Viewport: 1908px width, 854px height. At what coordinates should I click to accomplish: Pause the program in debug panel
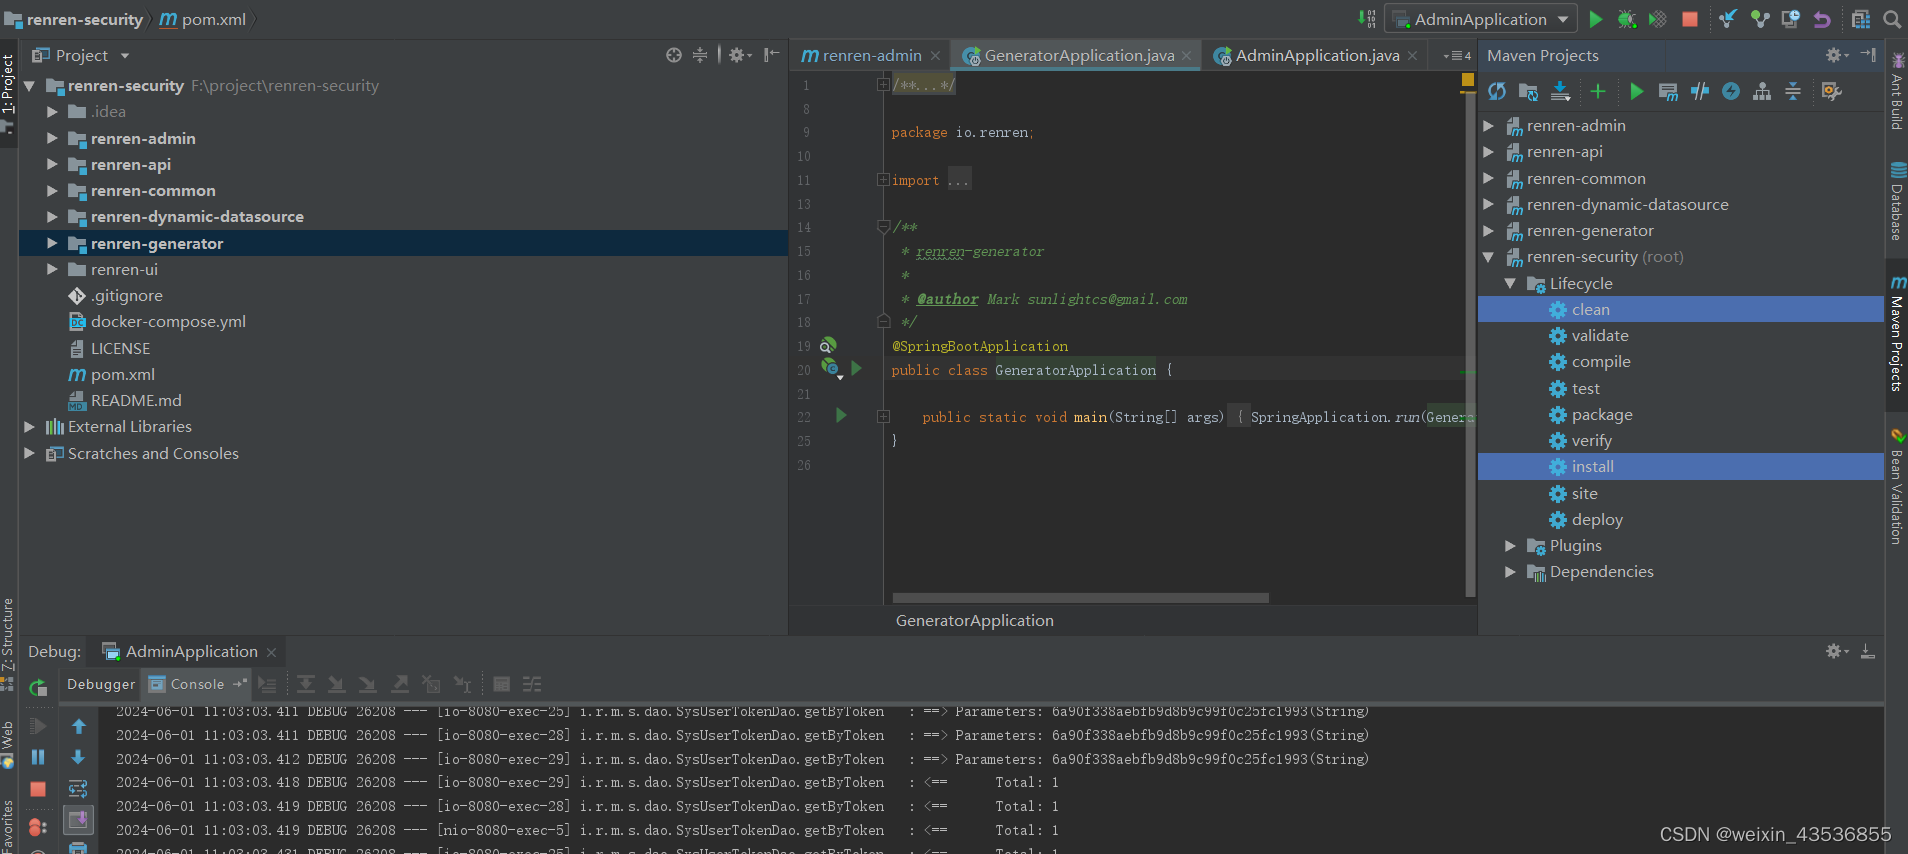click(38, 757)
